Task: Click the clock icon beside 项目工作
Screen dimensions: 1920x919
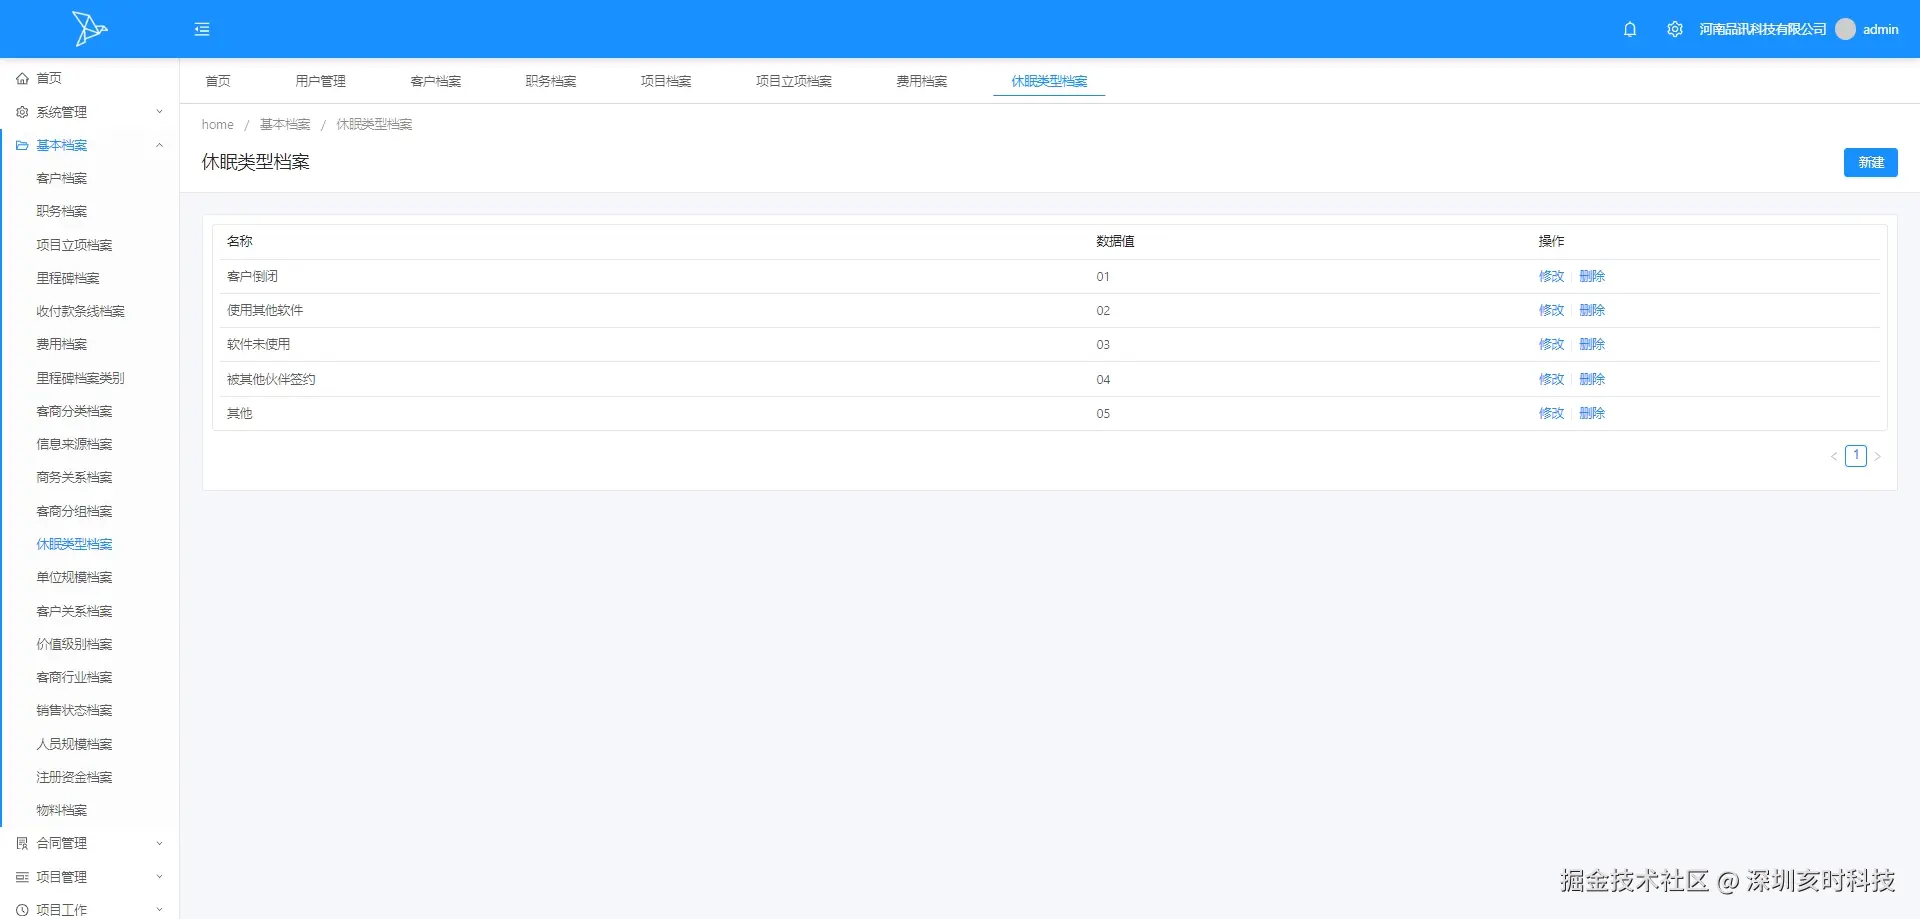Action: 22,910
